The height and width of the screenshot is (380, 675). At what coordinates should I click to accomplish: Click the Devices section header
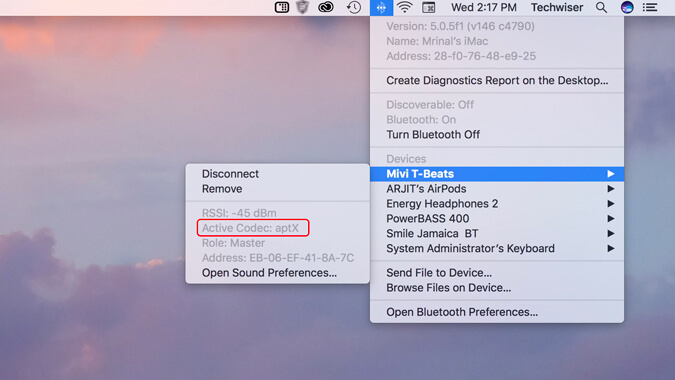pyautogui.click(x=406, y=159)
